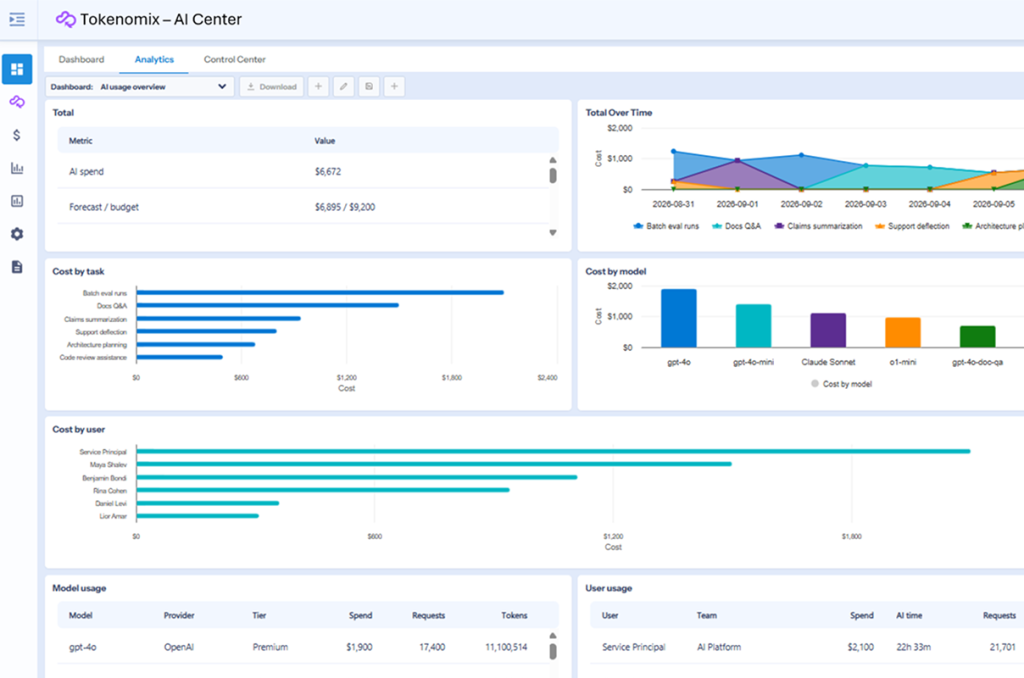
Task: Collapse the sidebar with the menu icon
Action: point(17,20)
